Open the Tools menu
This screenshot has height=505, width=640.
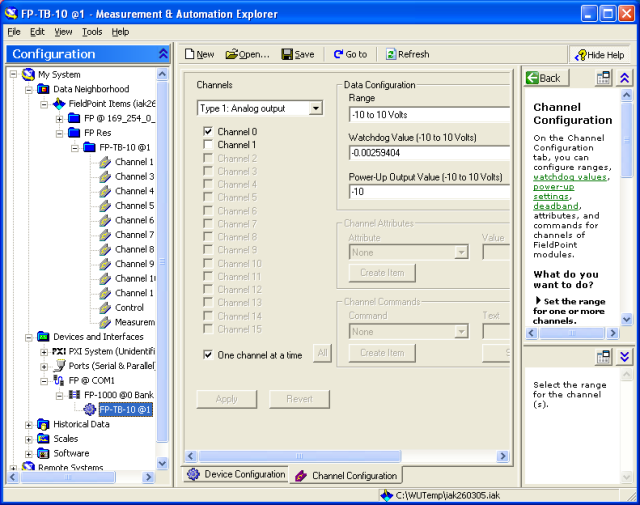(x=92, y=32)
